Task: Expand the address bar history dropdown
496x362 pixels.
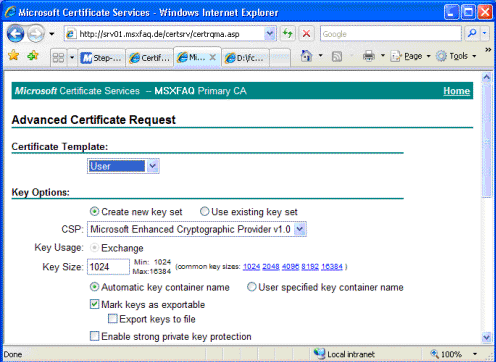Action: pos(270,34)
